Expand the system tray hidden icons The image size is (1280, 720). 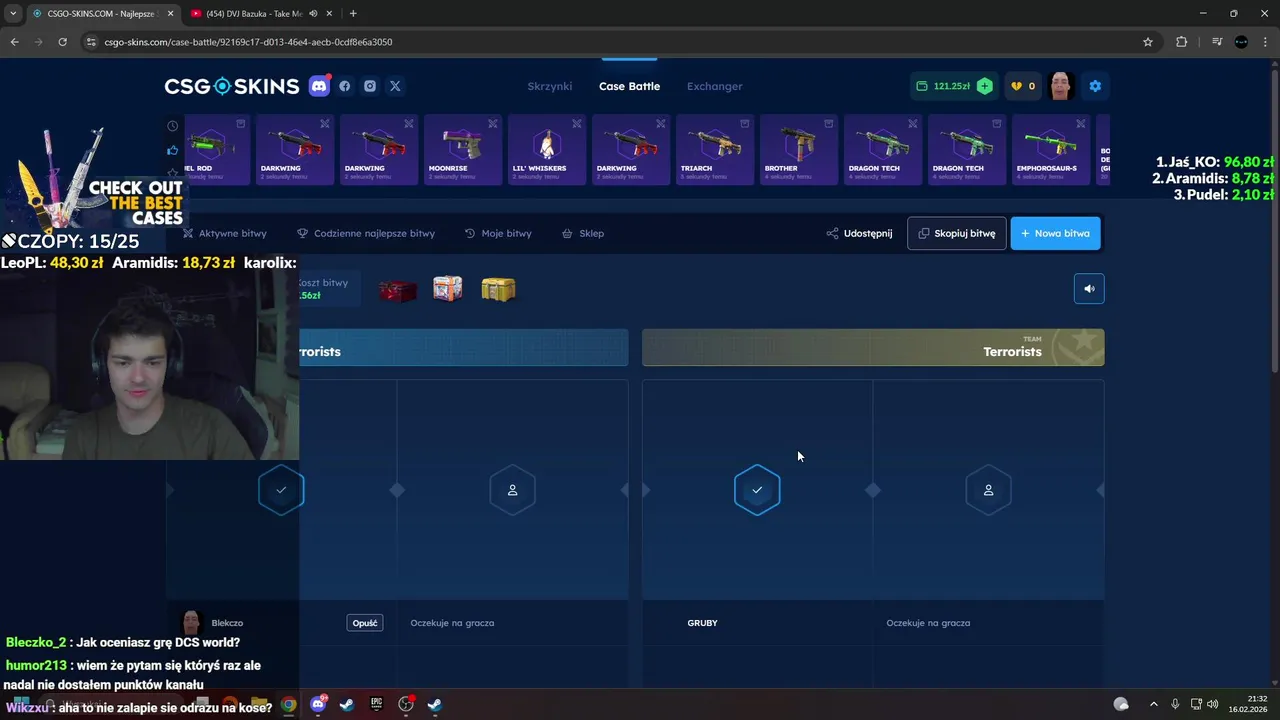(1153, 704)
